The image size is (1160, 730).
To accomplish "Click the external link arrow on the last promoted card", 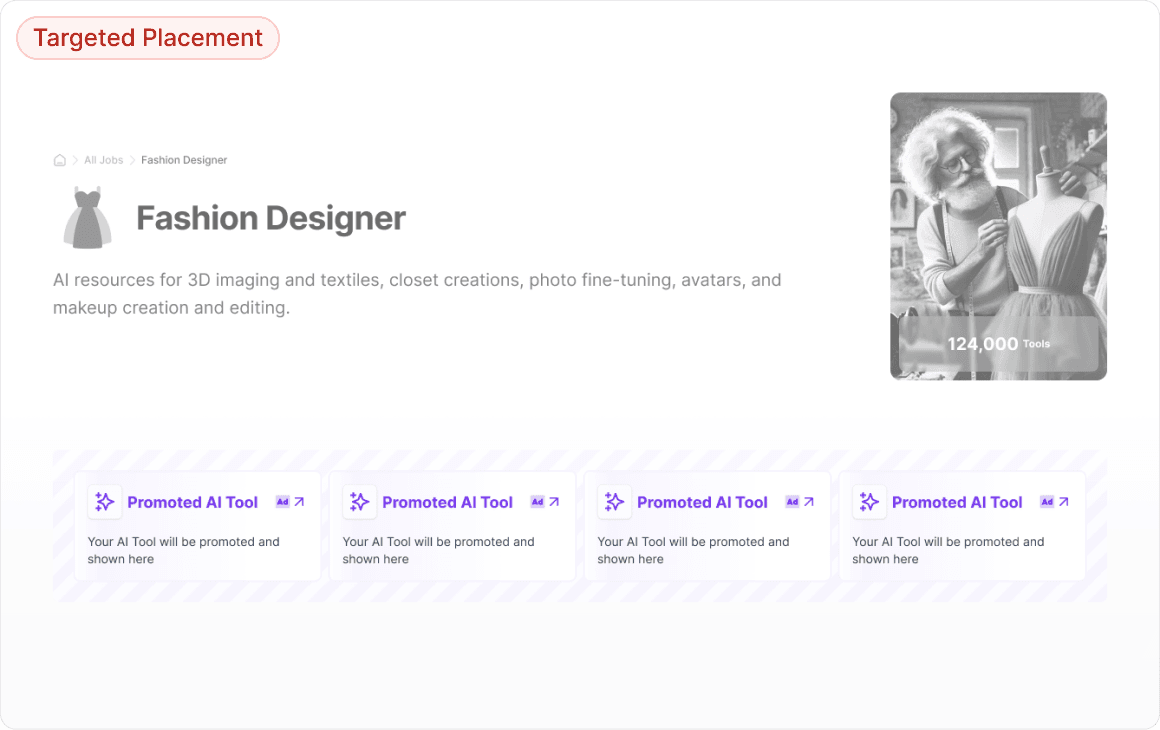I will [1063, 501].
